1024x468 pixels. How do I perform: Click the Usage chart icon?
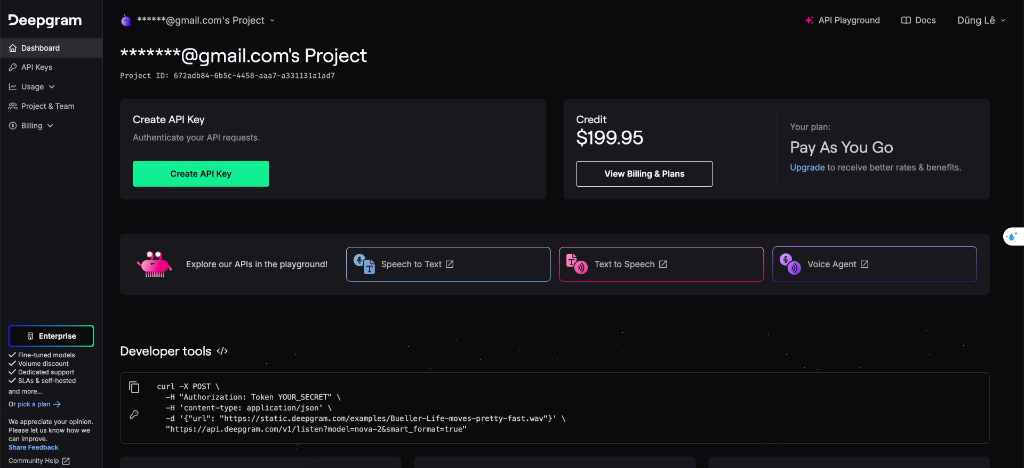pyautogui.click(x=13, y=87)
